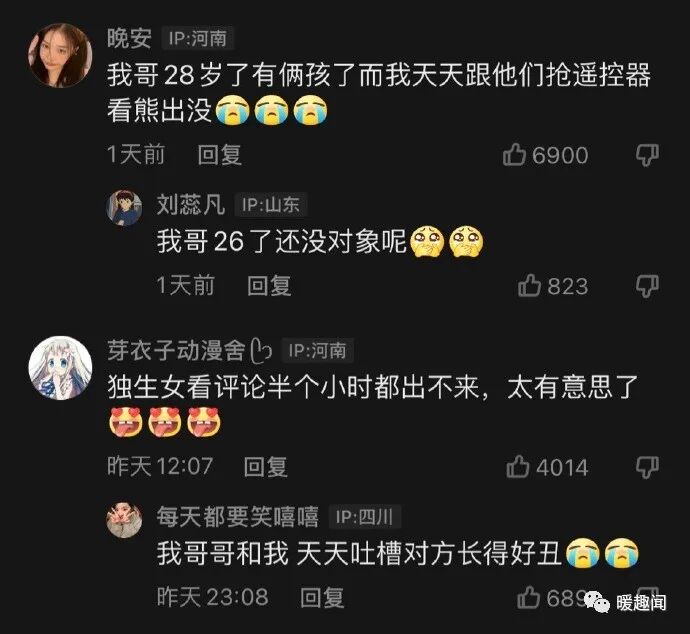Dislike the comment with 6900 likes

(647, 155)
